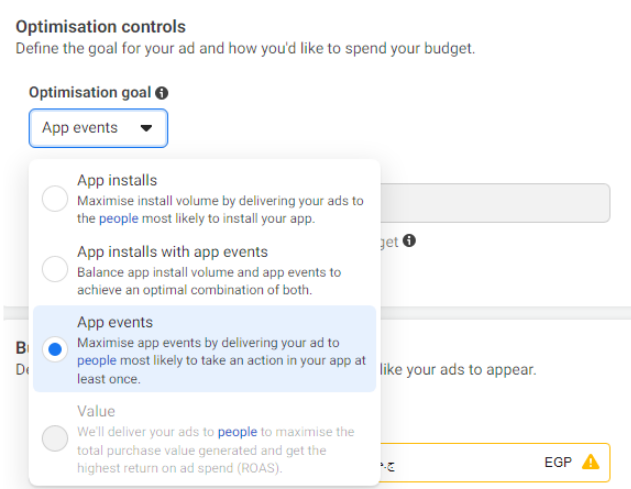Image resolution: width=631 pixels, height=489 pixels.
Task: Click the info icon beside Optimisation goal
Action: coord(162,93)
